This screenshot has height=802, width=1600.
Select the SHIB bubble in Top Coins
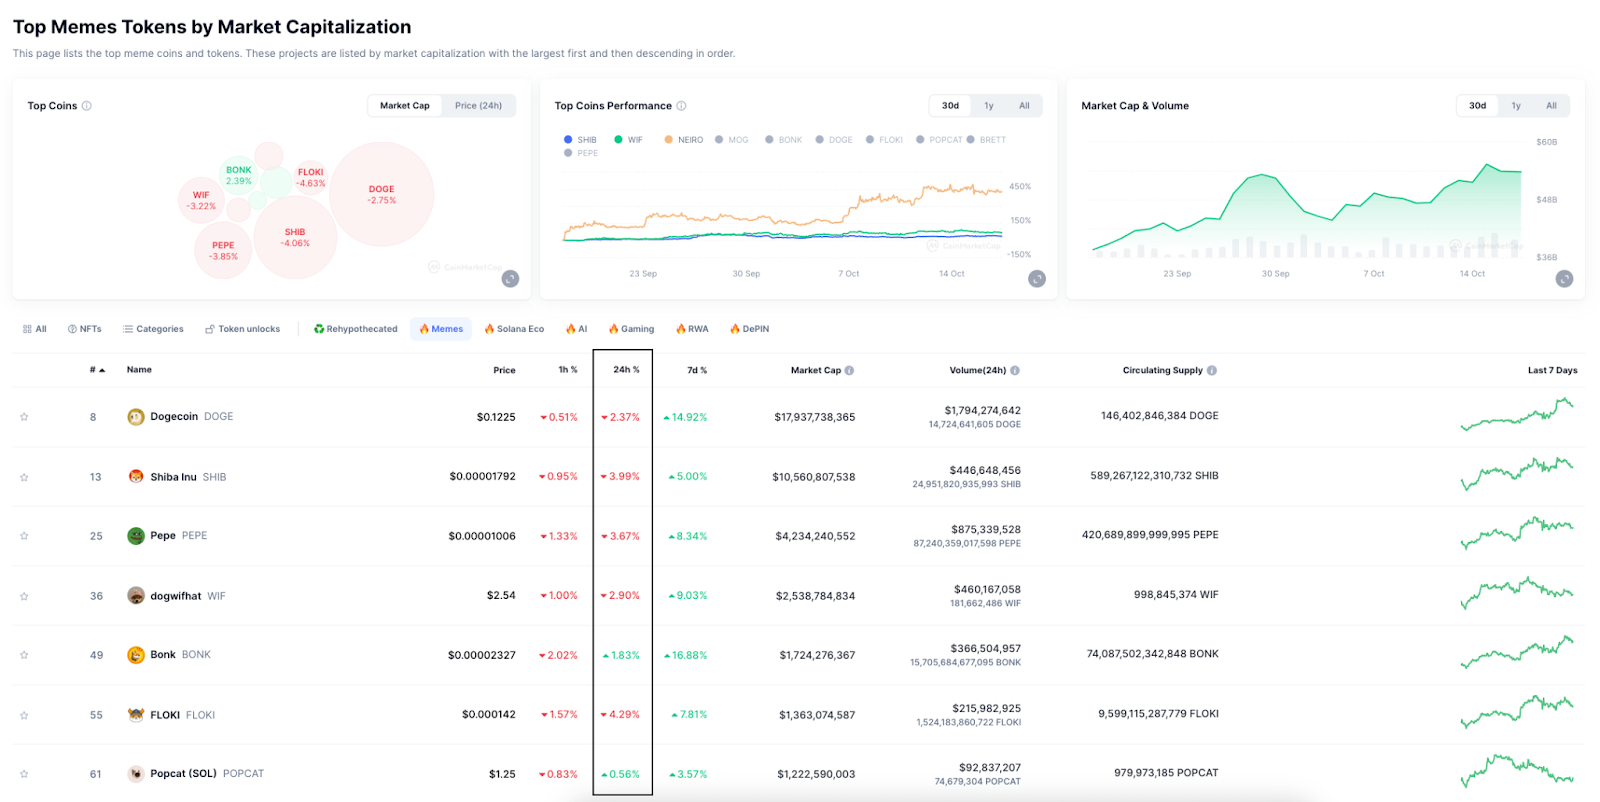coord(295,237)
